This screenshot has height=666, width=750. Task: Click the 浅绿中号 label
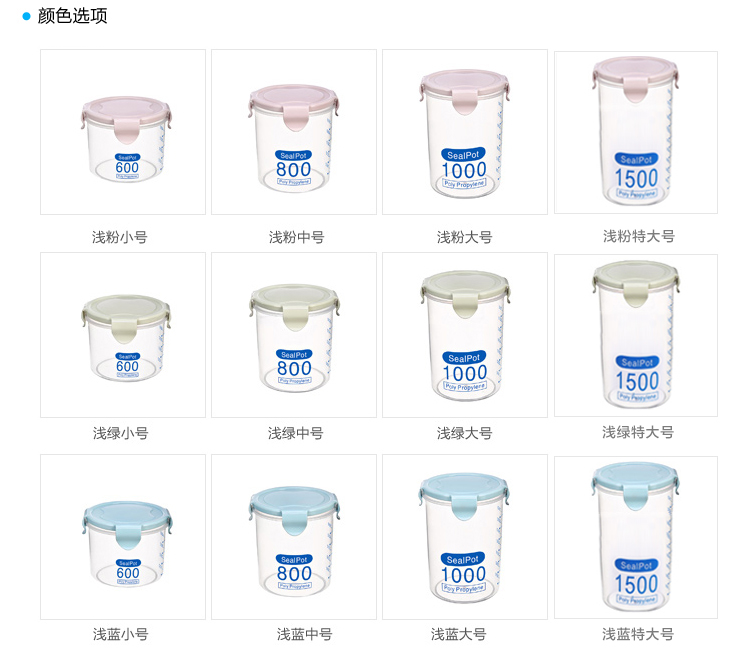296,433
